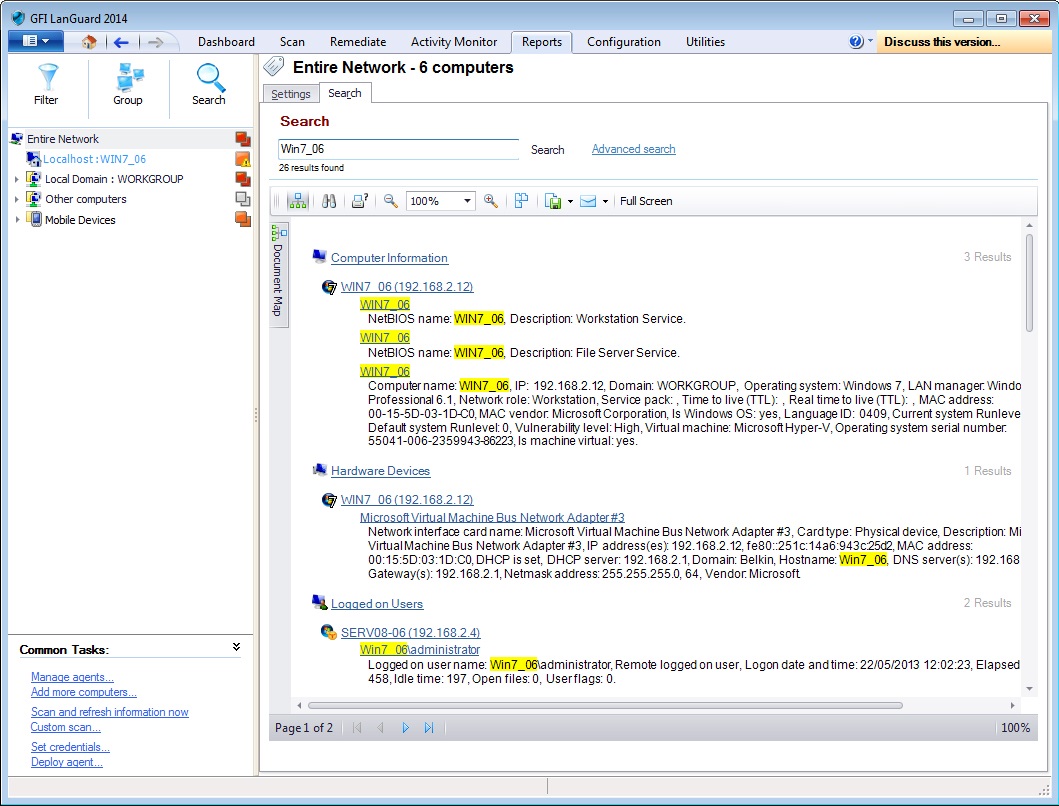Image resolution: width=1059 pixels, height=806 pixels.
Task: Click the Set credentials link
Action: point(70,747)
